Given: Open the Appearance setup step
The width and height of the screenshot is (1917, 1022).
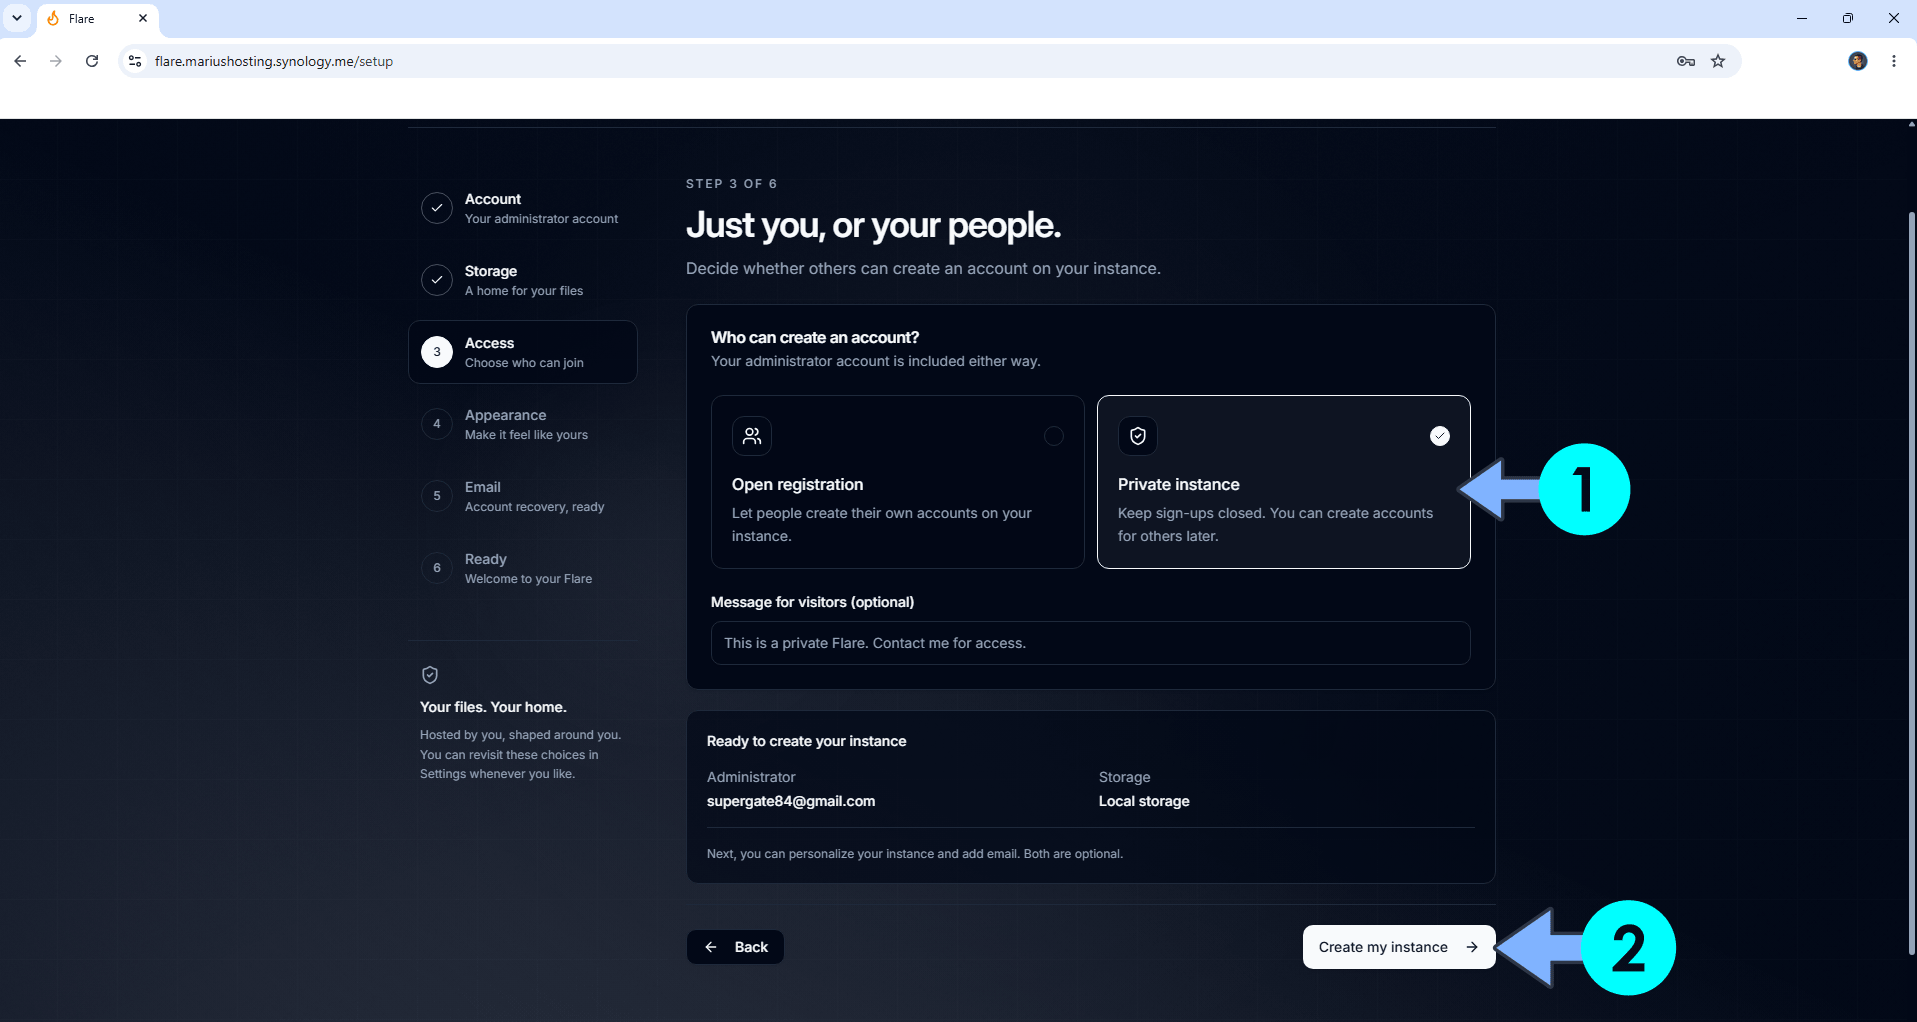Looking at the screenshot, I should tap(523, 424).
